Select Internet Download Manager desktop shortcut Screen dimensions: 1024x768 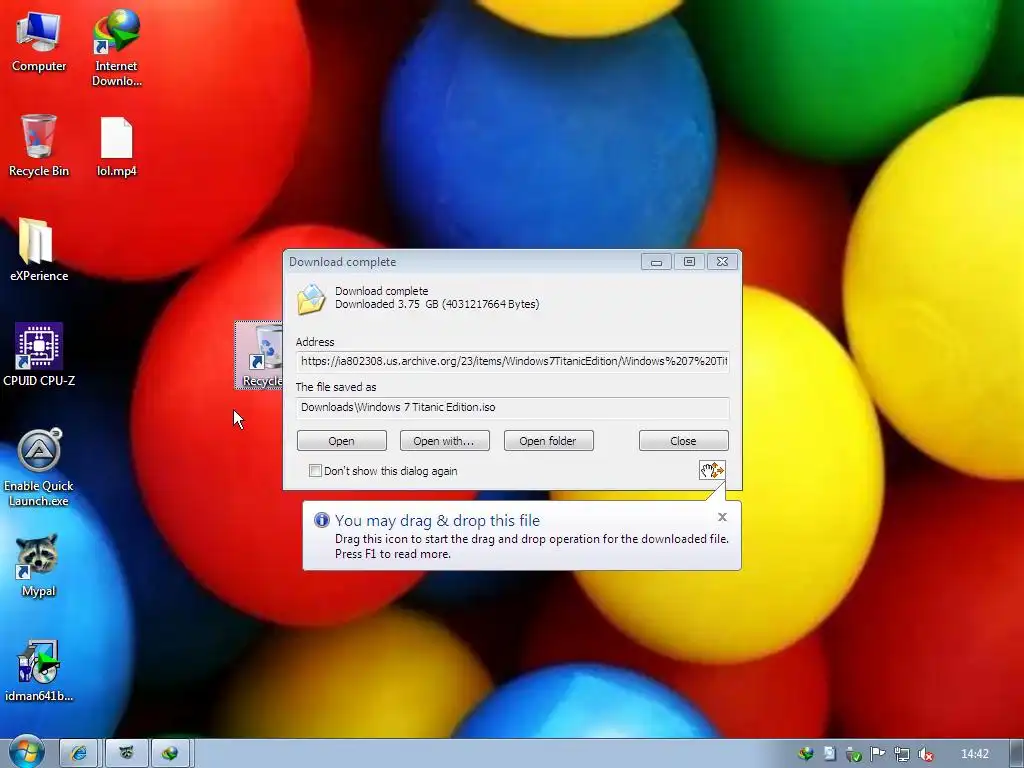point(116,48)
